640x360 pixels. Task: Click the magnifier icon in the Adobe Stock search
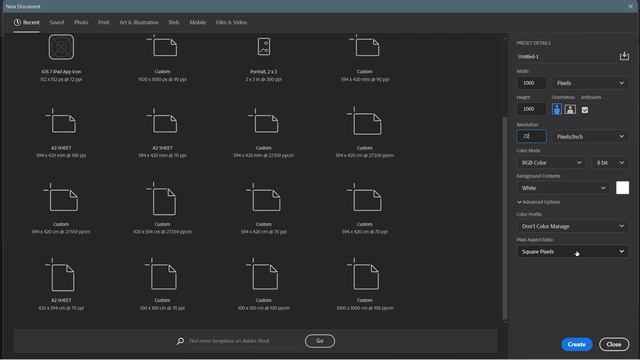[180, 341]
